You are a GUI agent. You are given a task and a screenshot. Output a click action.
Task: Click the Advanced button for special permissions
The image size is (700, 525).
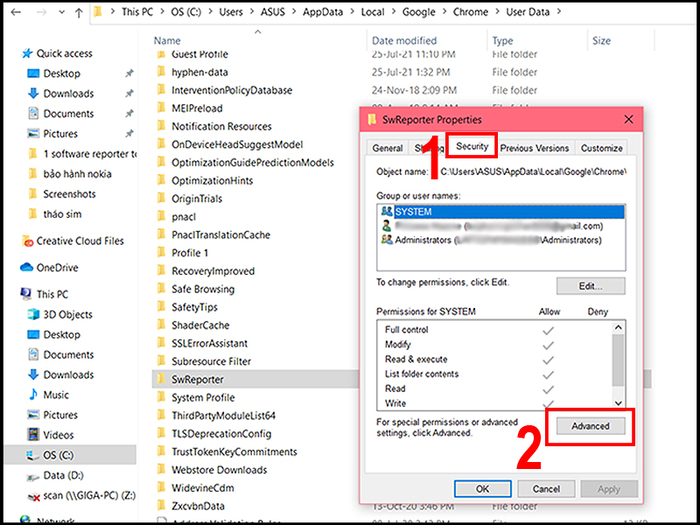pos(590,426)
